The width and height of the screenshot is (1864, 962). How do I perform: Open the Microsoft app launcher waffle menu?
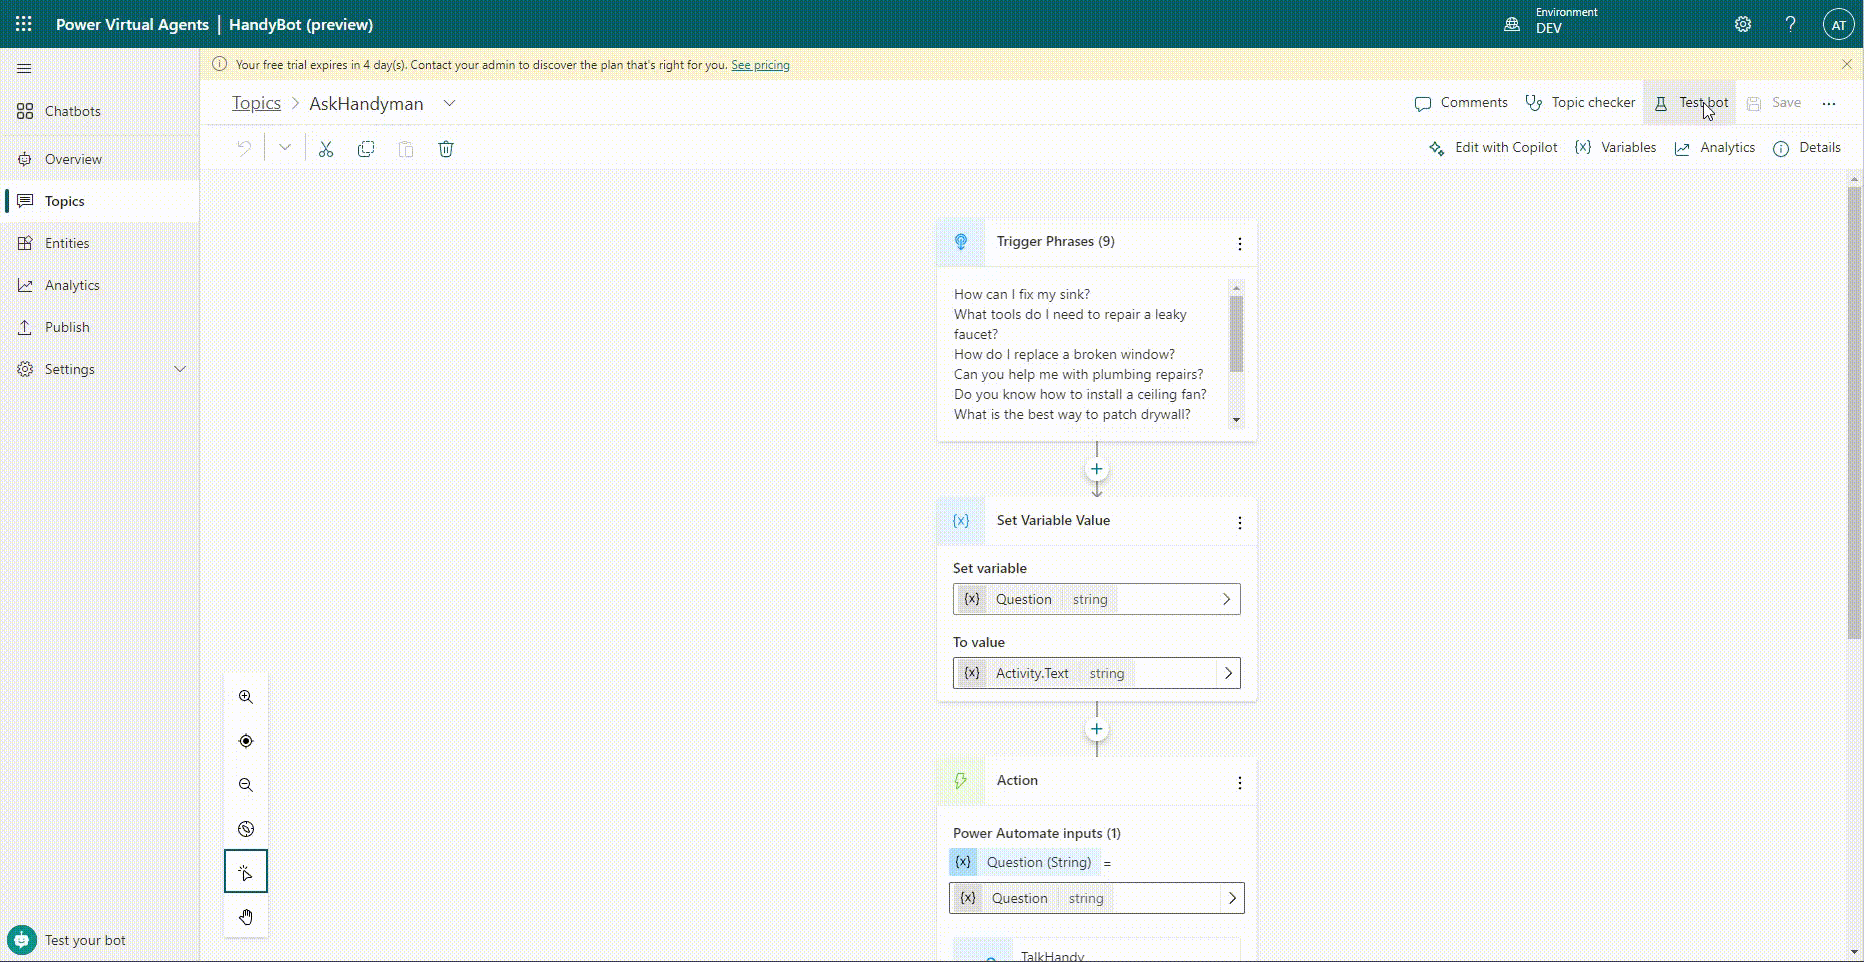[x=22, y=23]
